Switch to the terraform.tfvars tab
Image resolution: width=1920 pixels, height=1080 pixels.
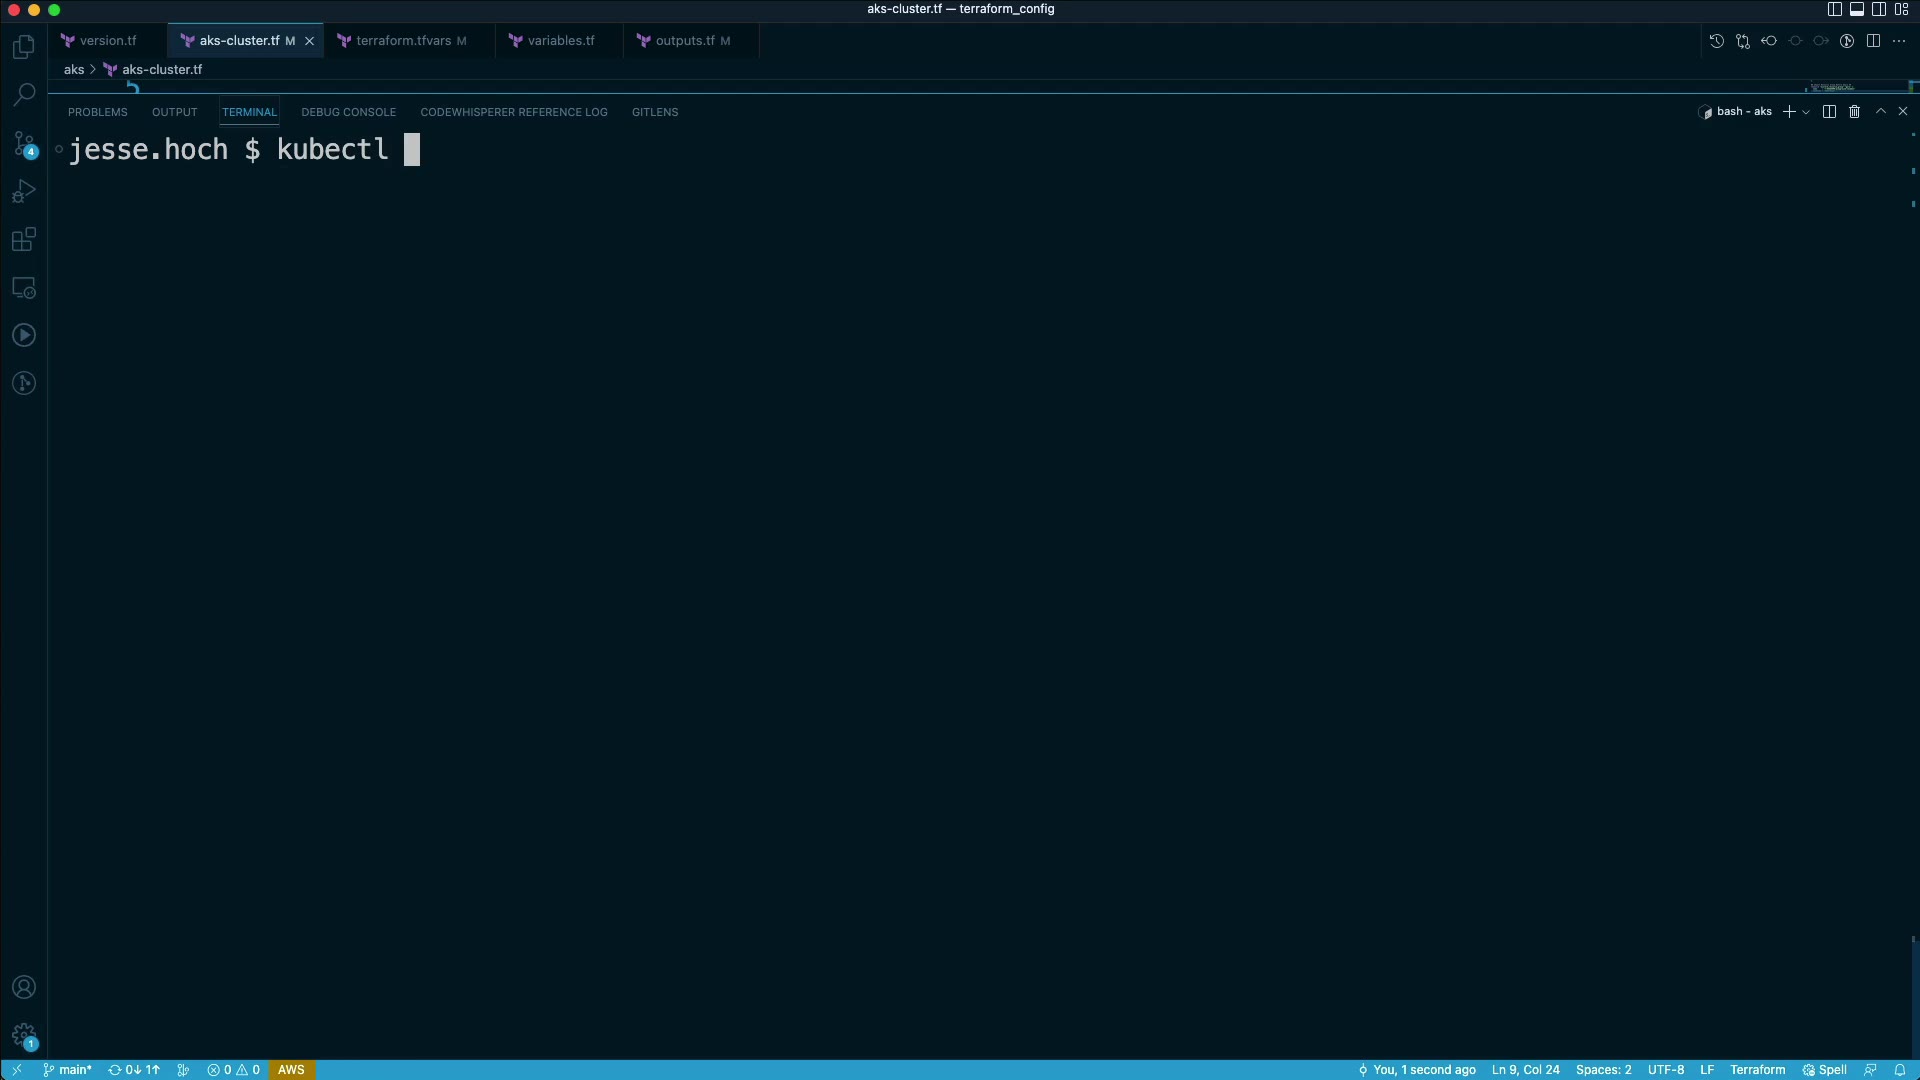(403, 41)
